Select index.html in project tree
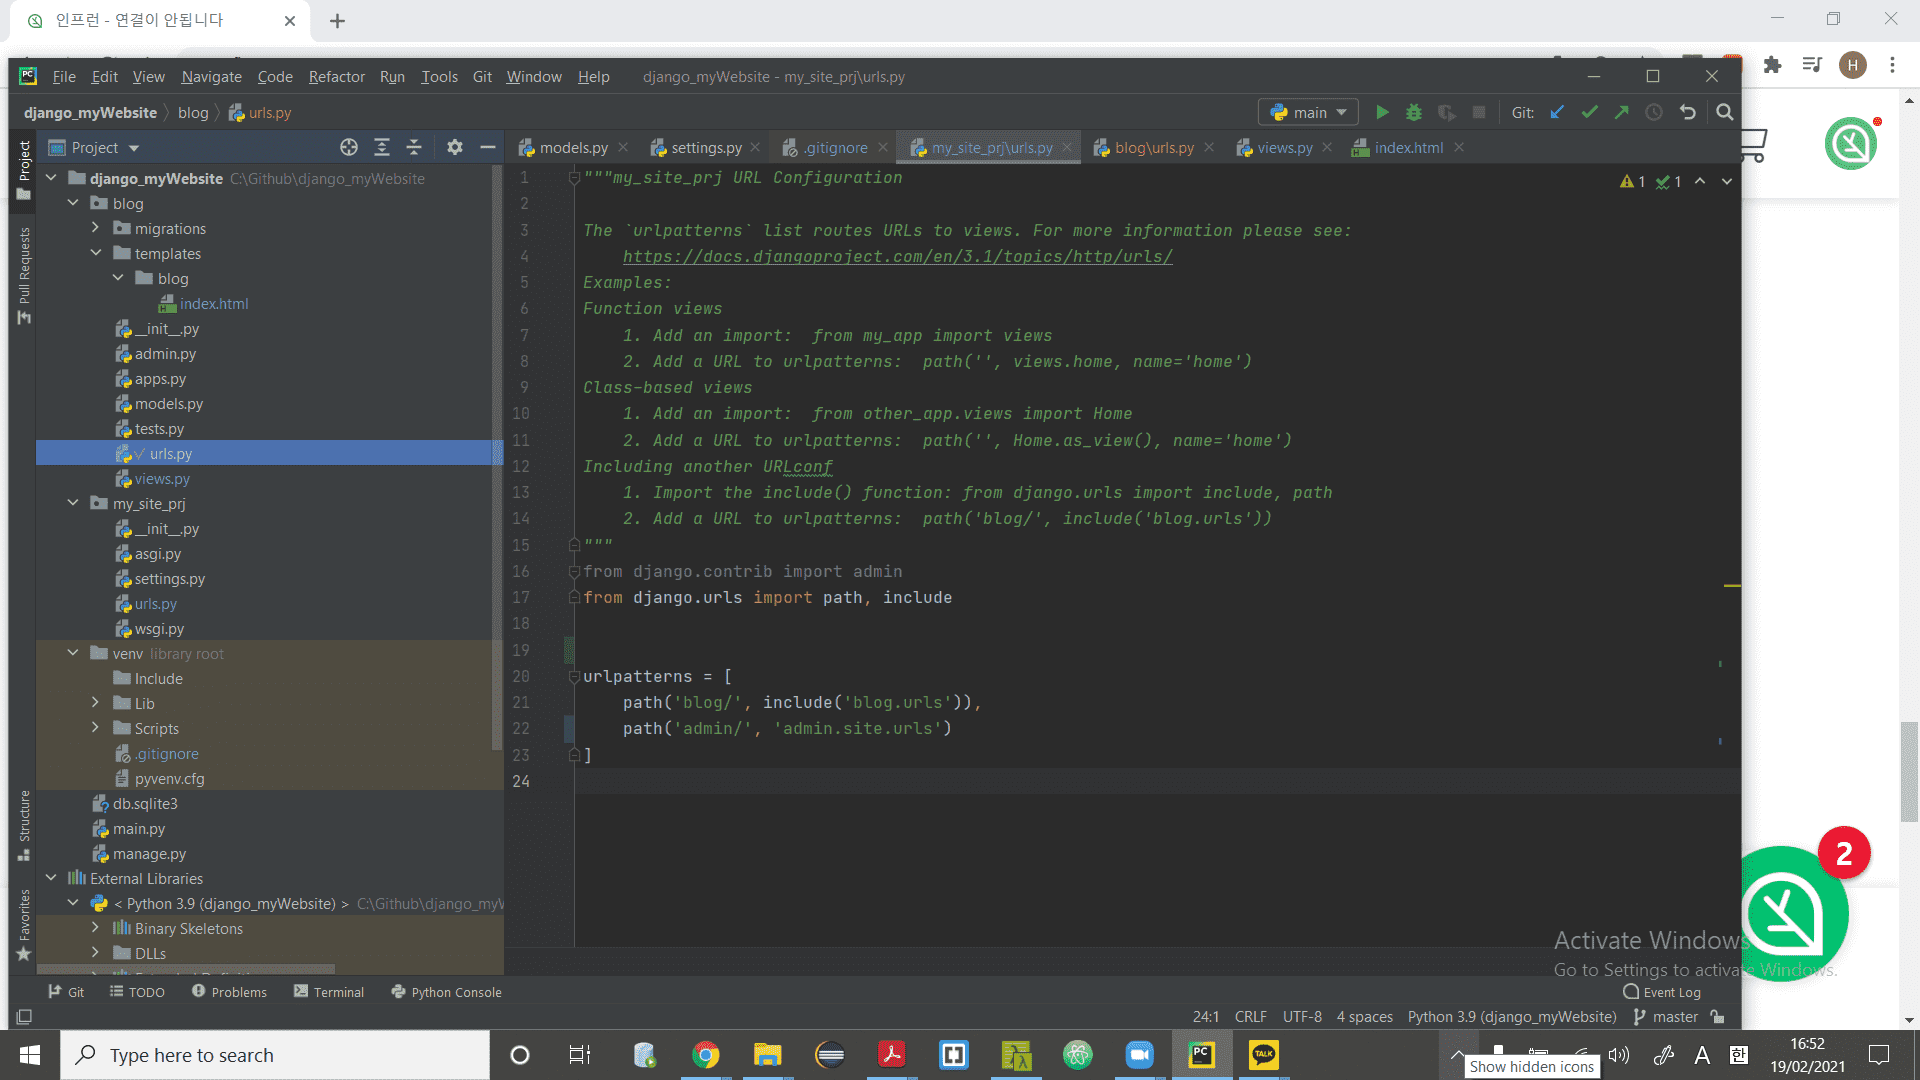 [x=214, y=303]
